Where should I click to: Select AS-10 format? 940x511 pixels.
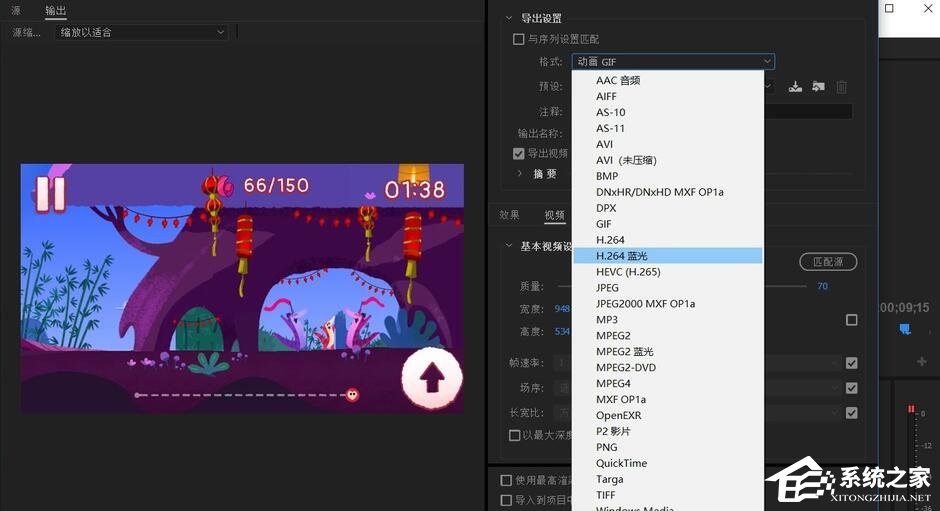[668, 112]
